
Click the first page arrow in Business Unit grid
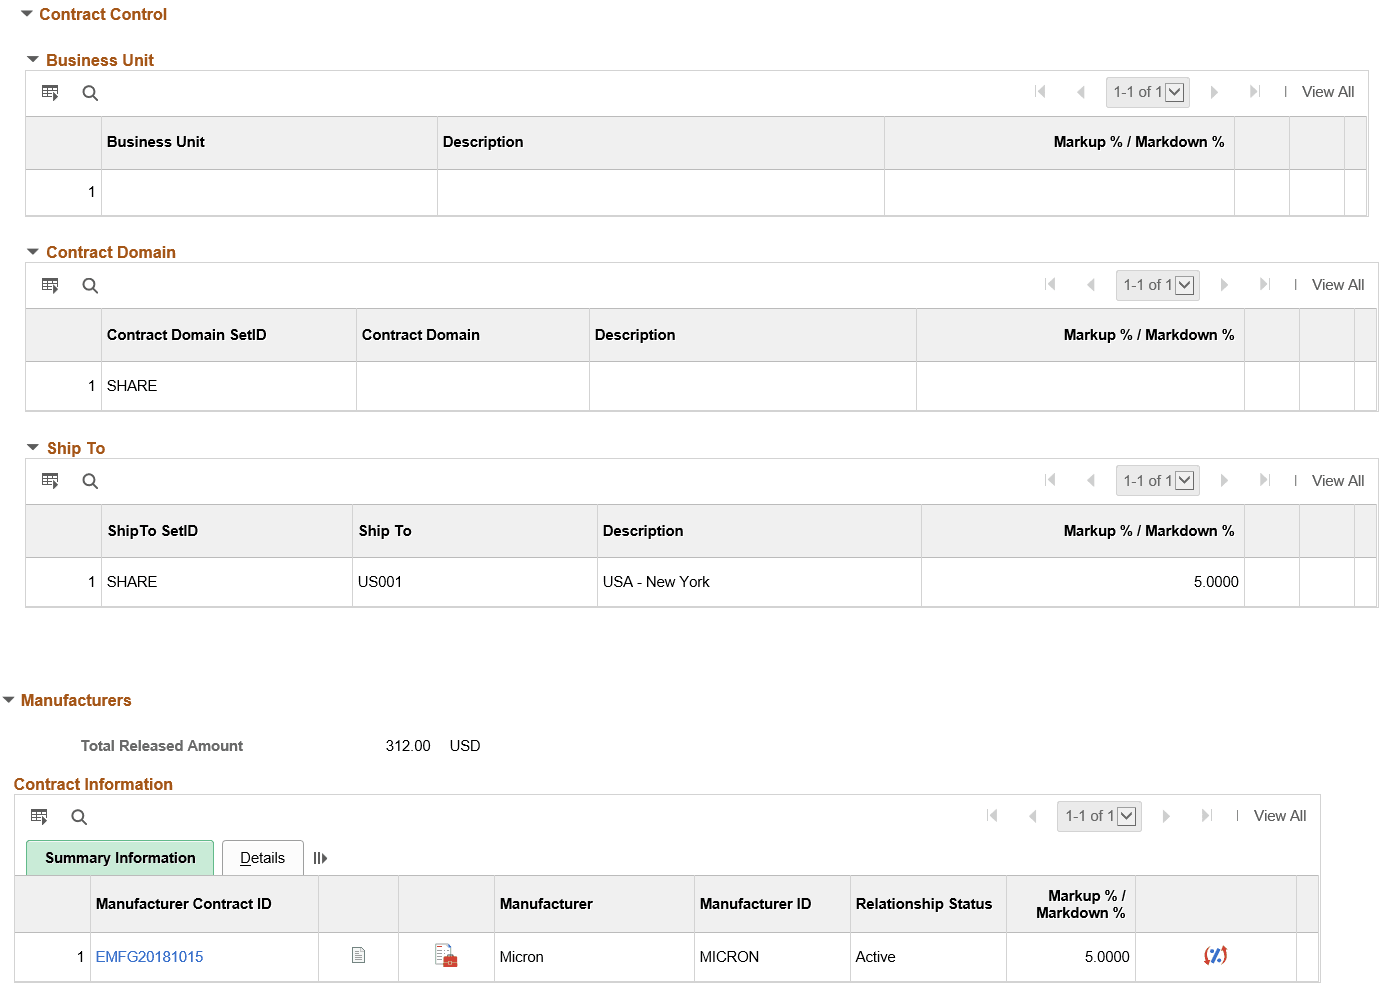(1040, 92)
